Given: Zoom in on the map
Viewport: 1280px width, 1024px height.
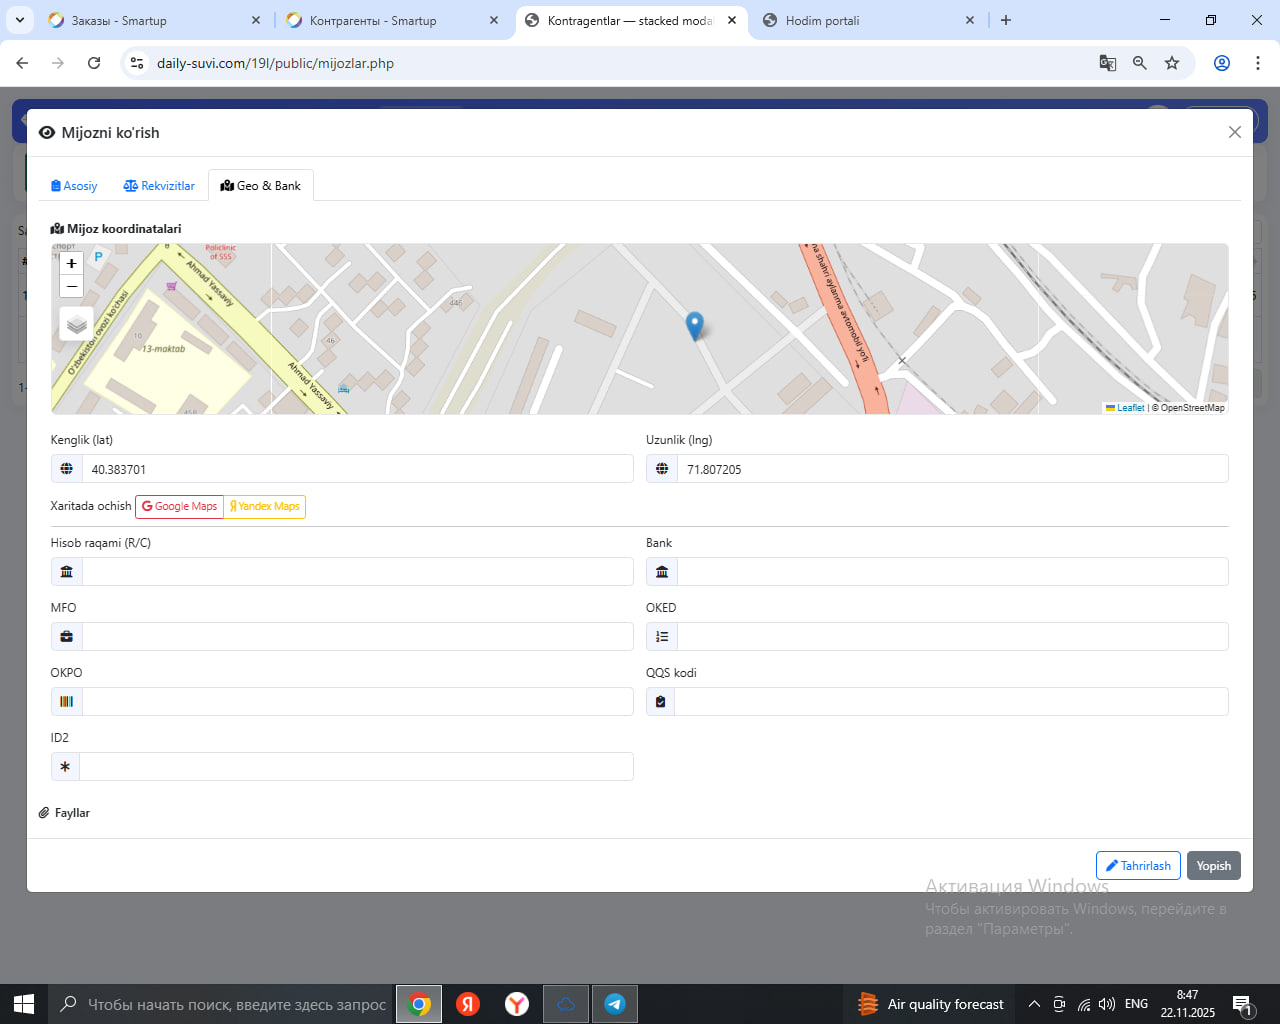Looking at the screenshot, I should pyautogui.click(x=71, y=263).
